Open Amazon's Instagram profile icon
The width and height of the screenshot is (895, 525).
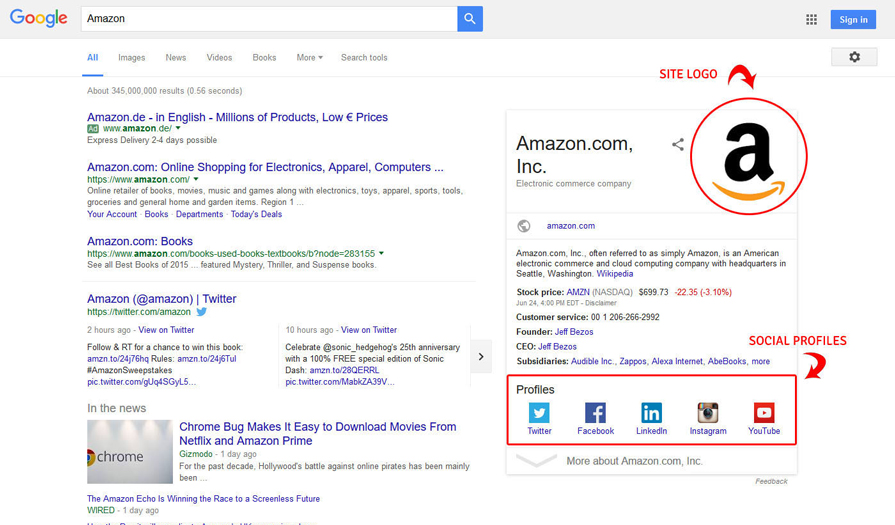(x=708, y=413)
